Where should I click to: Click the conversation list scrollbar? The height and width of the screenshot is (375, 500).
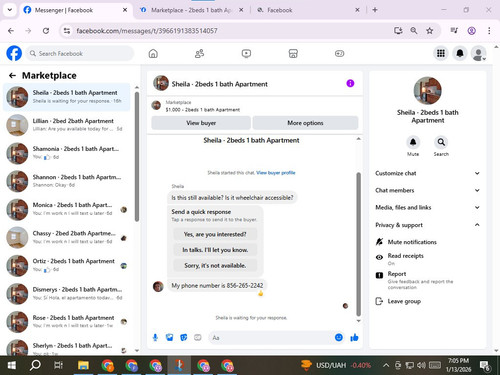[x=137, y=157]
